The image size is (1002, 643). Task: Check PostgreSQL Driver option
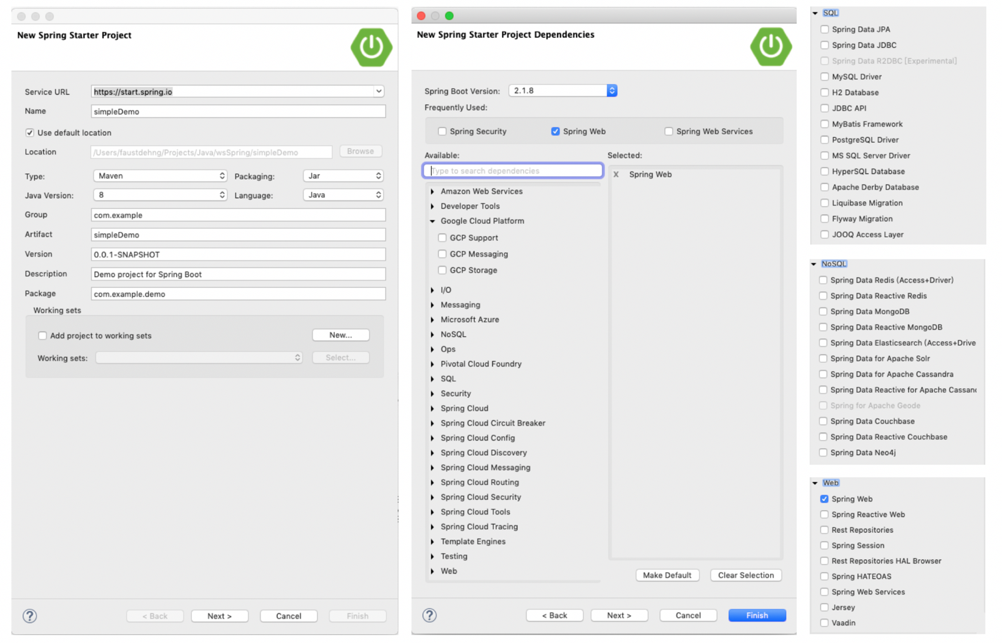(824, 140)
